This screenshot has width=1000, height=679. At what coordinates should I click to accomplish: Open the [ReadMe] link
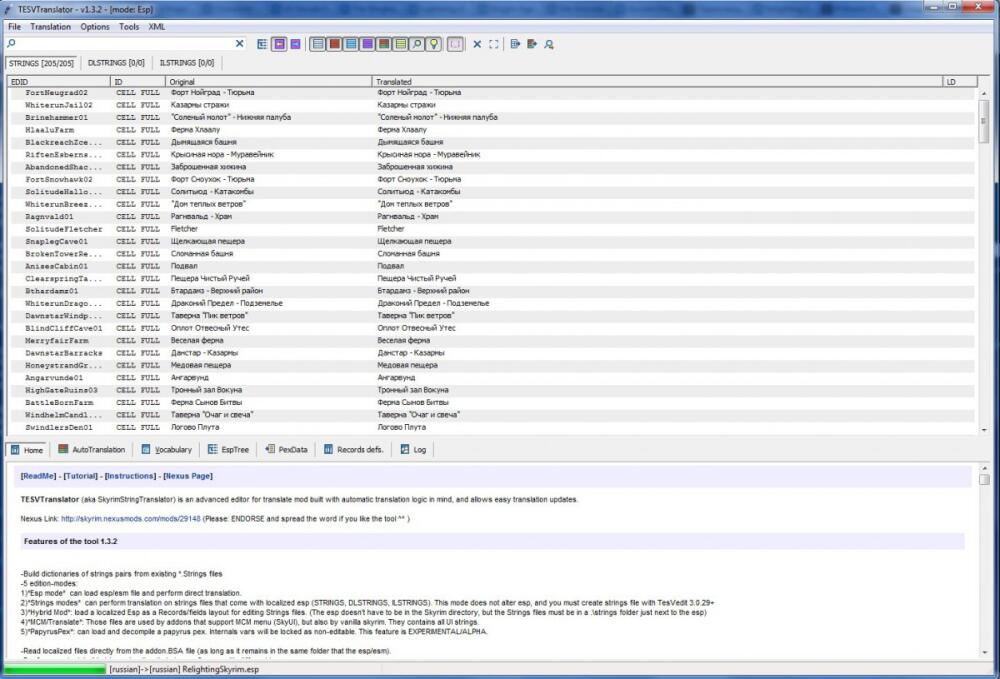[38, 476]
